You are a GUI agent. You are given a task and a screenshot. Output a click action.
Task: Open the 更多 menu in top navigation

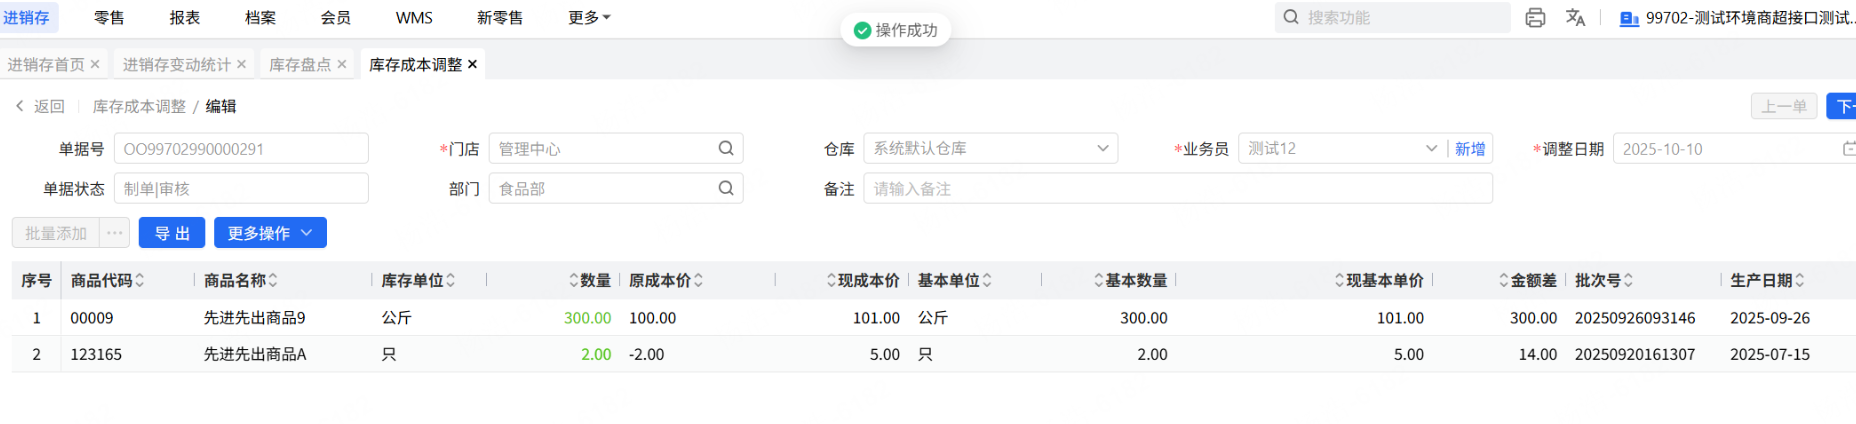tap(589, 18)
